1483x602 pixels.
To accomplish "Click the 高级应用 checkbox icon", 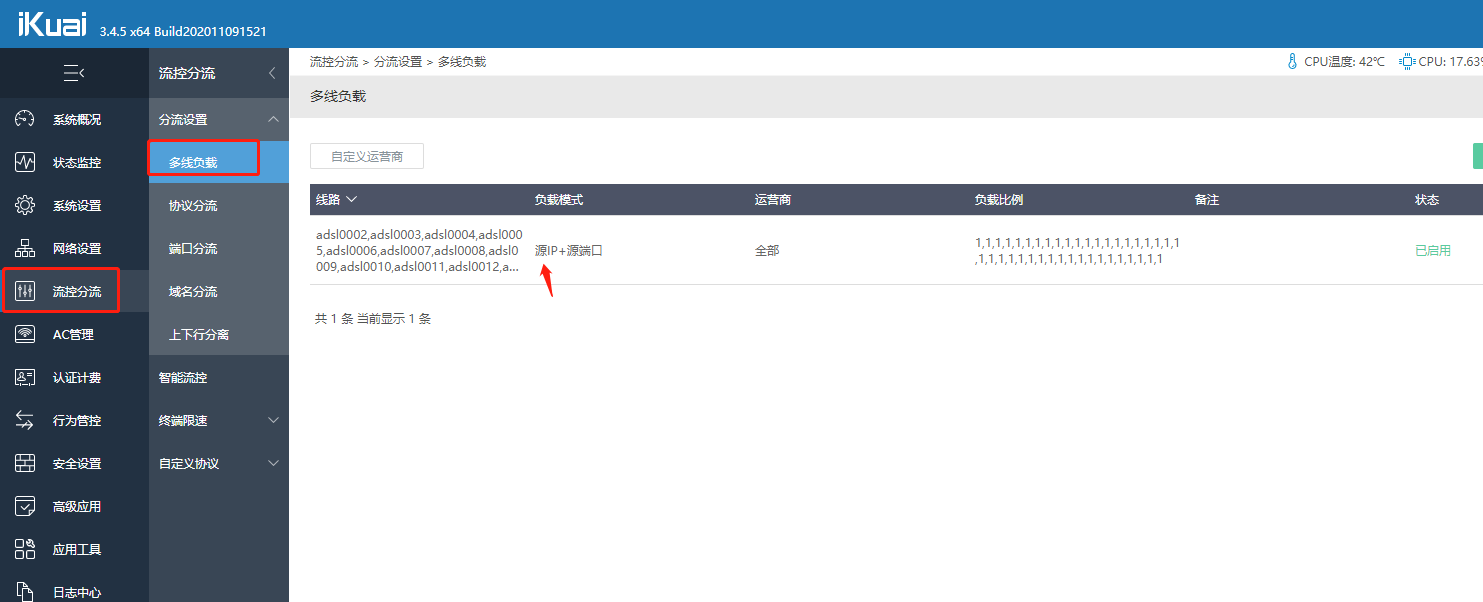I will click(25, 506).
